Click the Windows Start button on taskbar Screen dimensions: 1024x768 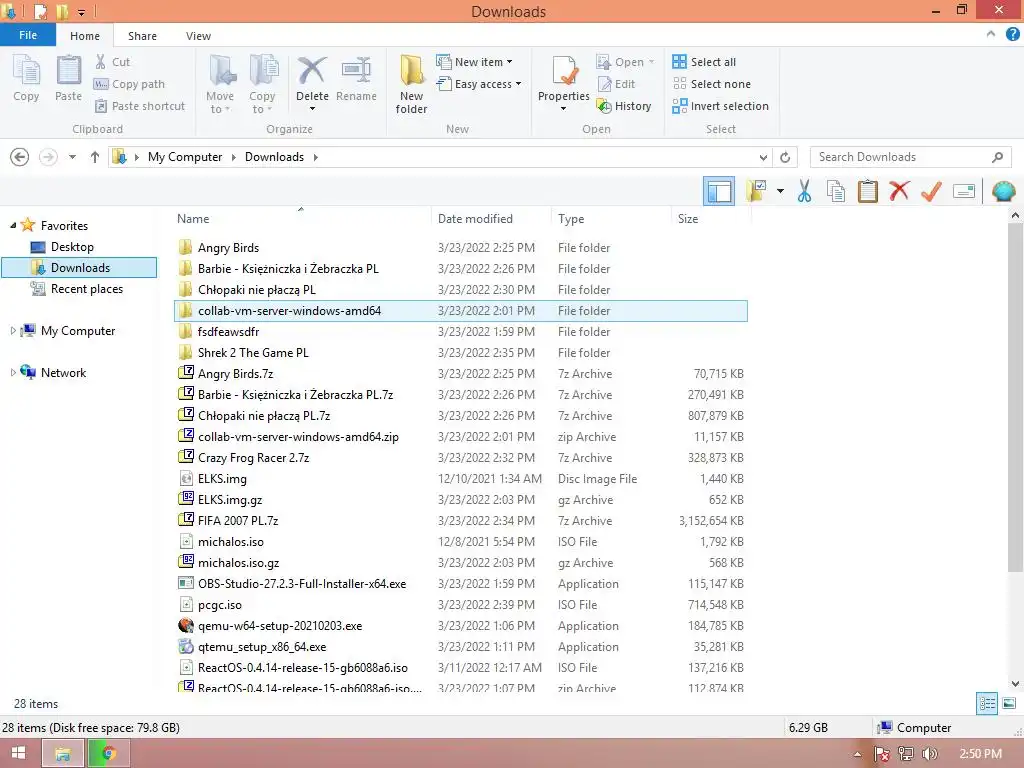18,754
